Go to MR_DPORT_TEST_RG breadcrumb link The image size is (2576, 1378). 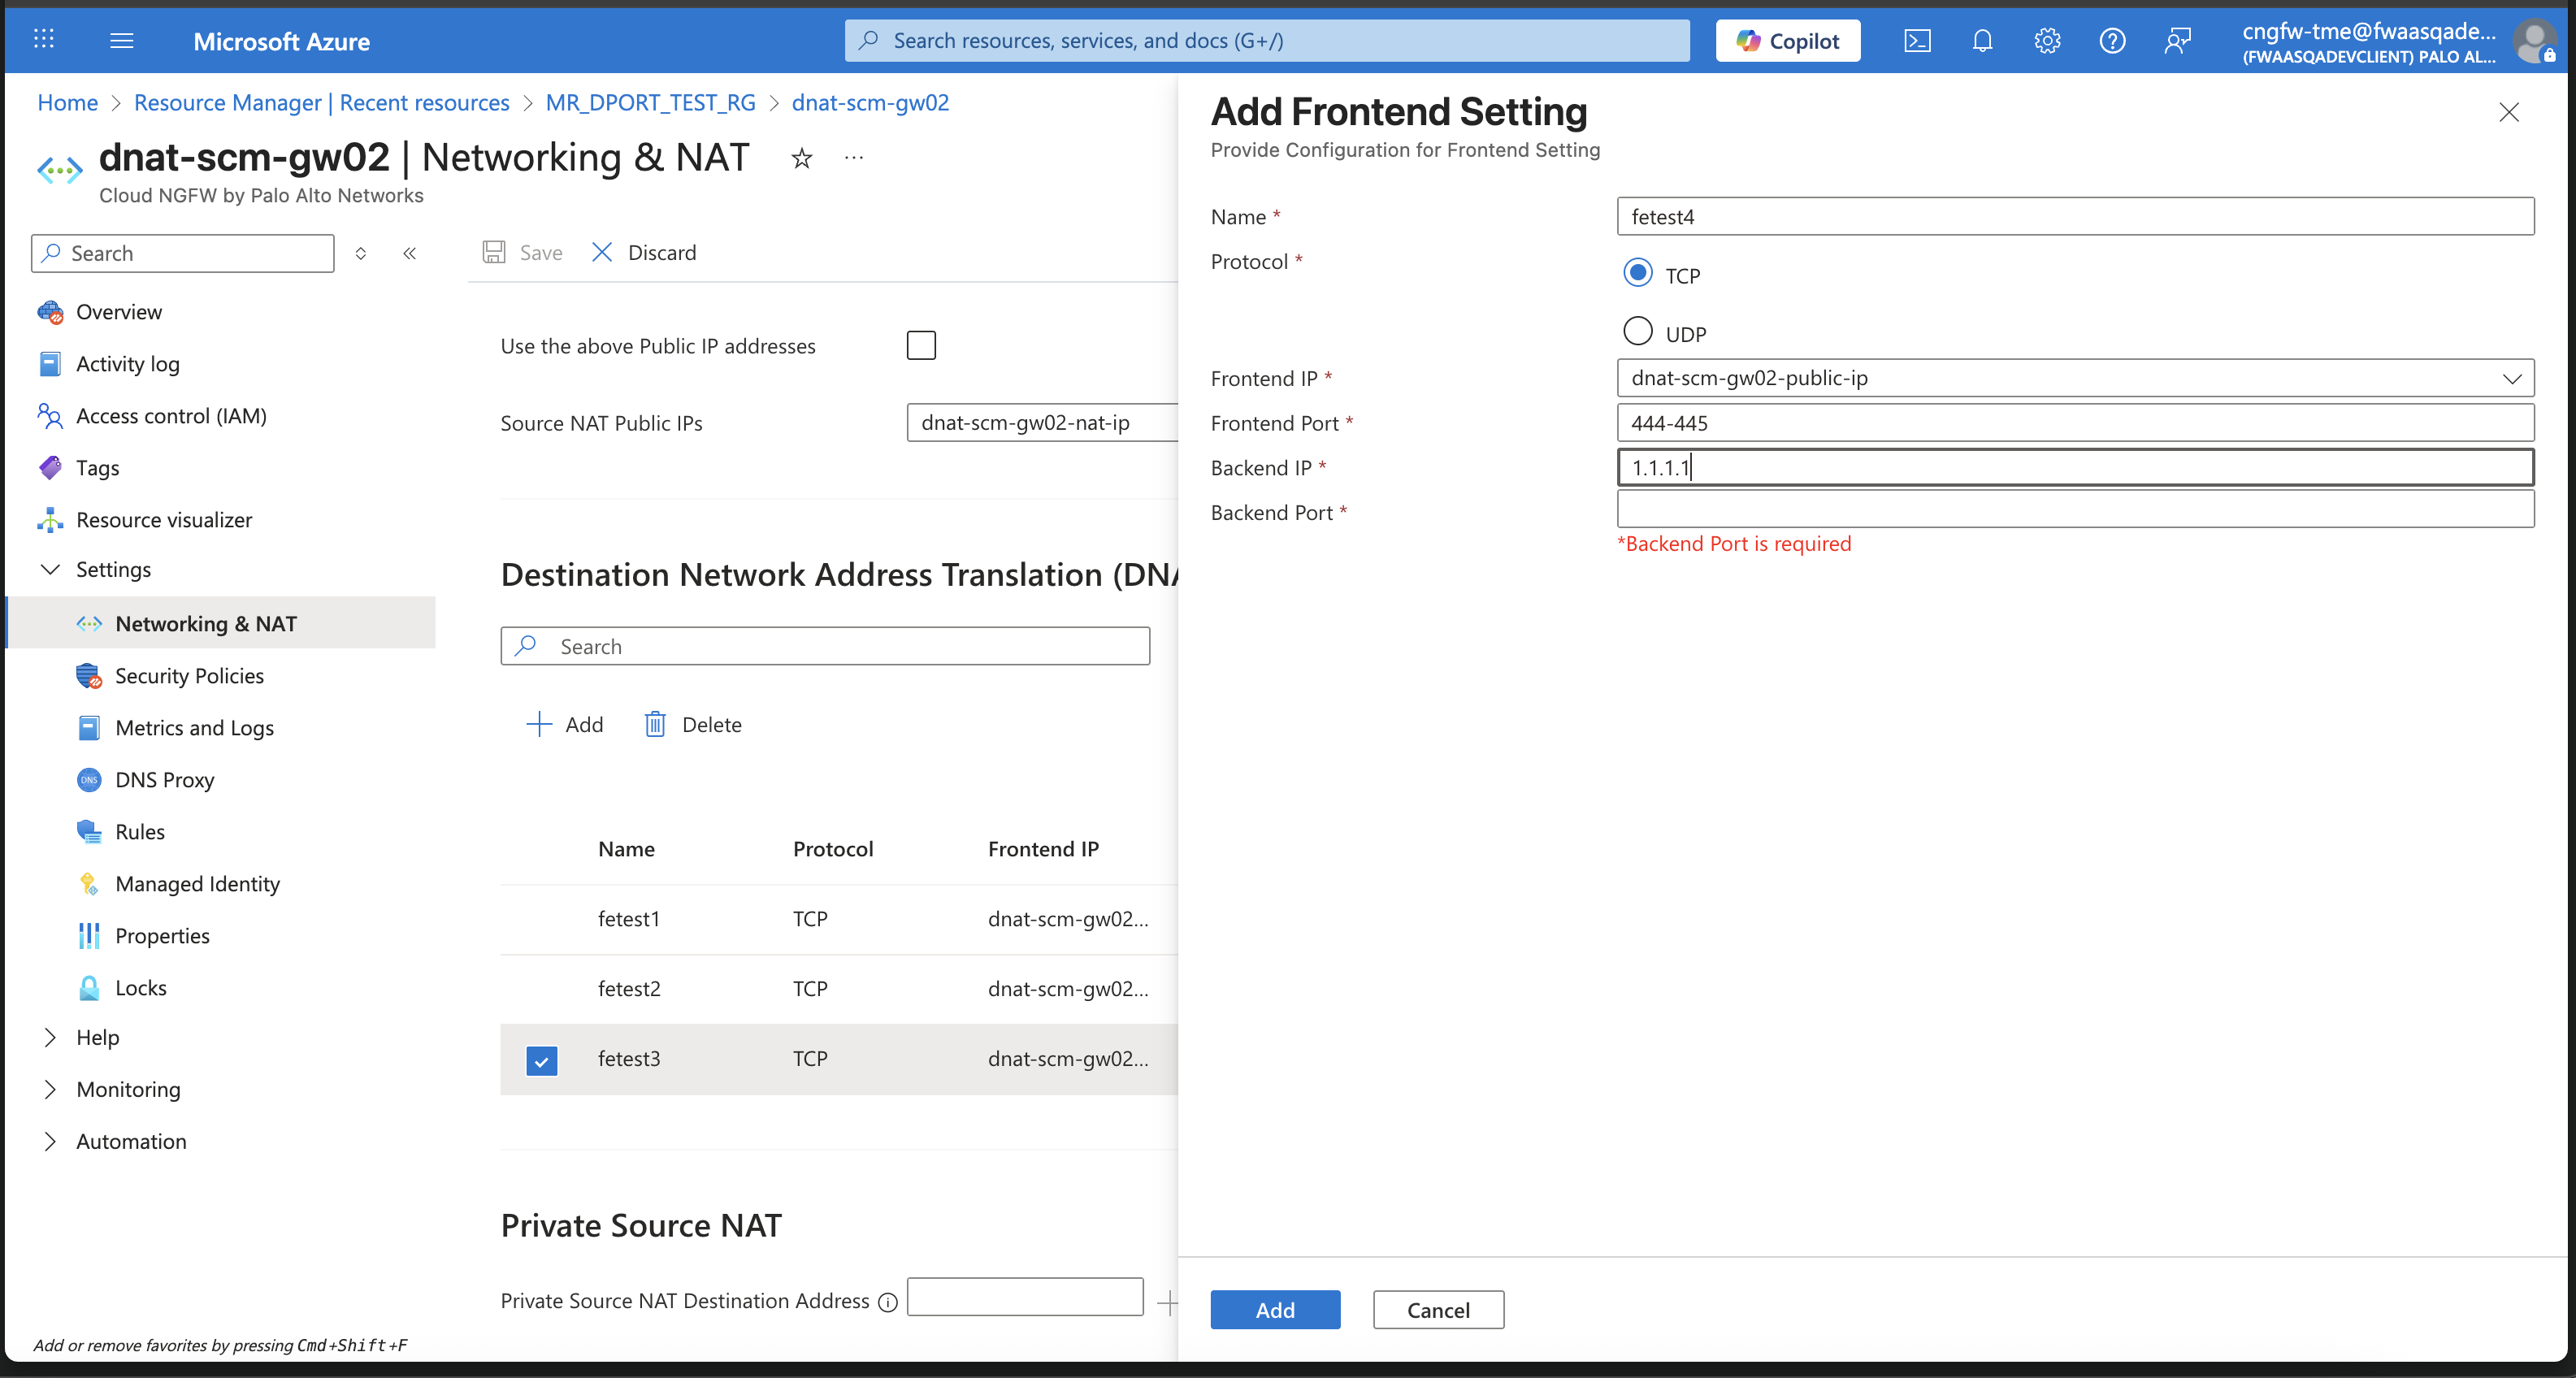(x=650, y=103)
